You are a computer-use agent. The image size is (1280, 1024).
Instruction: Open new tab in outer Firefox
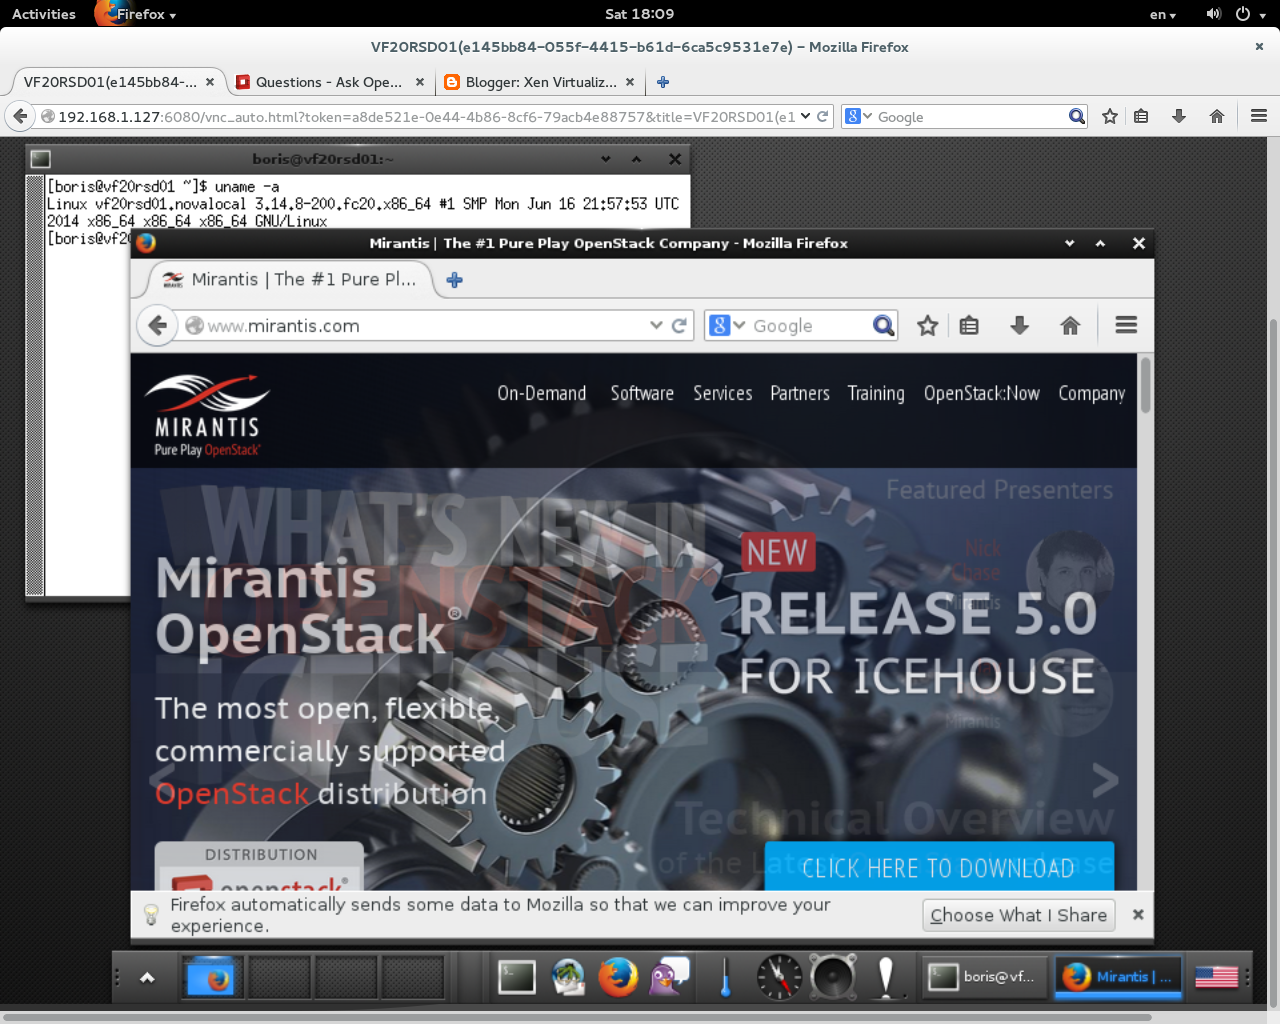tap(663, 82)
